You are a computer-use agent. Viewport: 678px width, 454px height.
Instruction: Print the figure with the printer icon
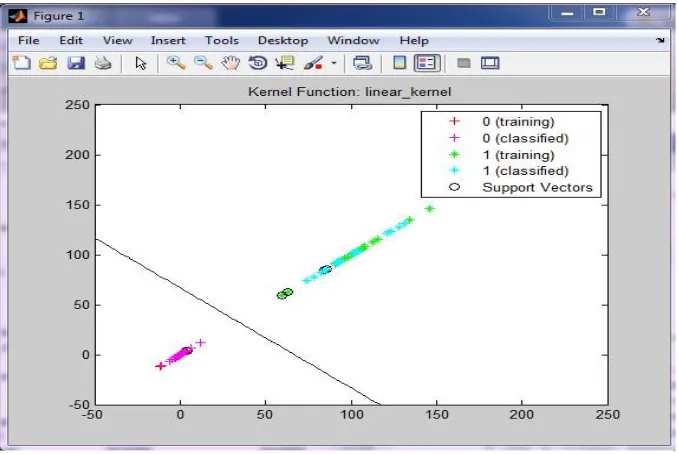[103, 63]
